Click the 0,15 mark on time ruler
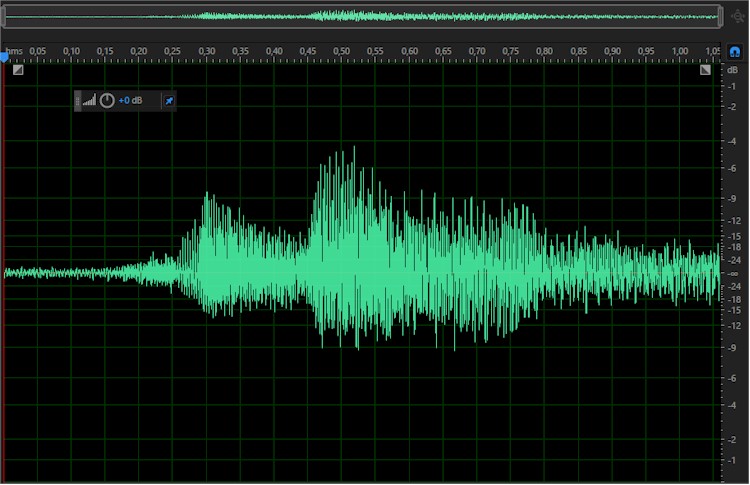The image size is (750, 485). click(x=105, y=51)
